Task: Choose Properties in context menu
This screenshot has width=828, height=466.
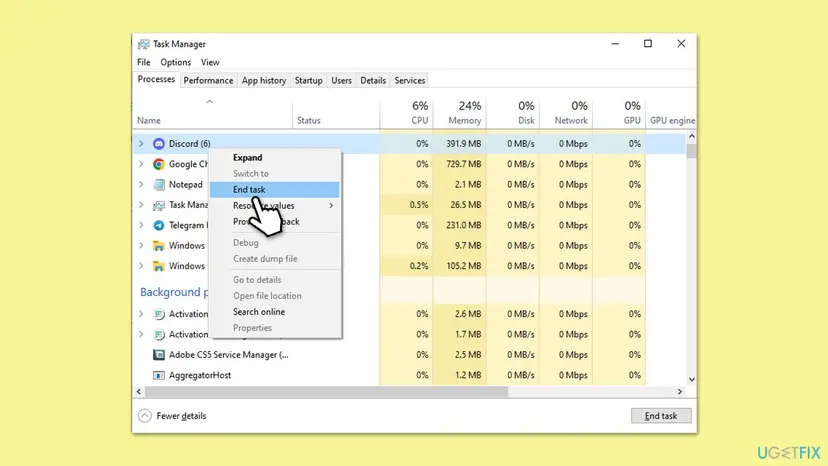Action: tap(275, 328)
